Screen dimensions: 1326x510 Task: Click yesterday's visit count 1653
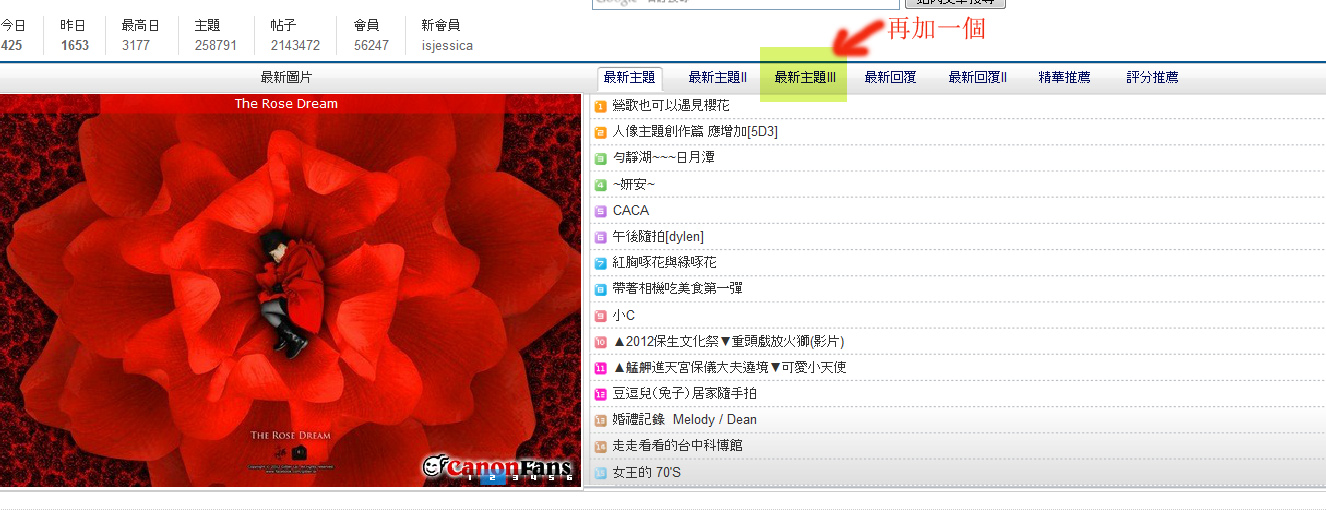pos(75,45)
